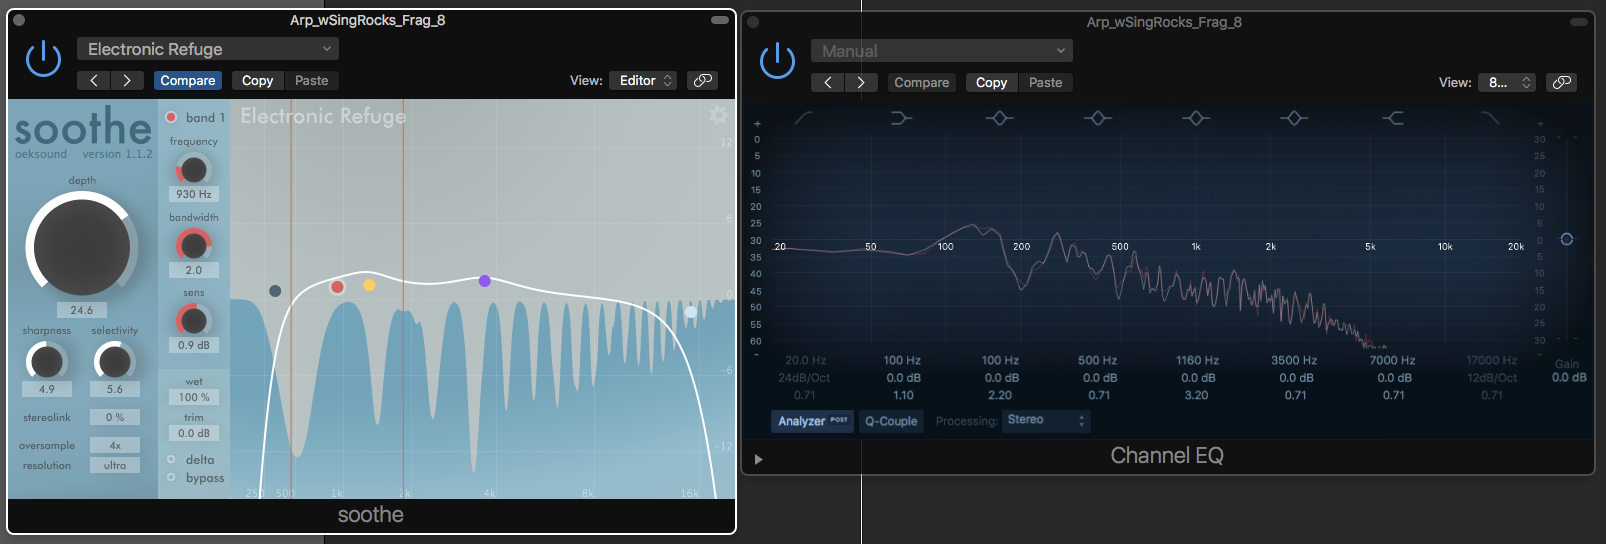The height and width of the screenshot is (544, 1606).
Task: Toggle the bell band icon above 1160 Hz
Action: [x=1195, y=118]
